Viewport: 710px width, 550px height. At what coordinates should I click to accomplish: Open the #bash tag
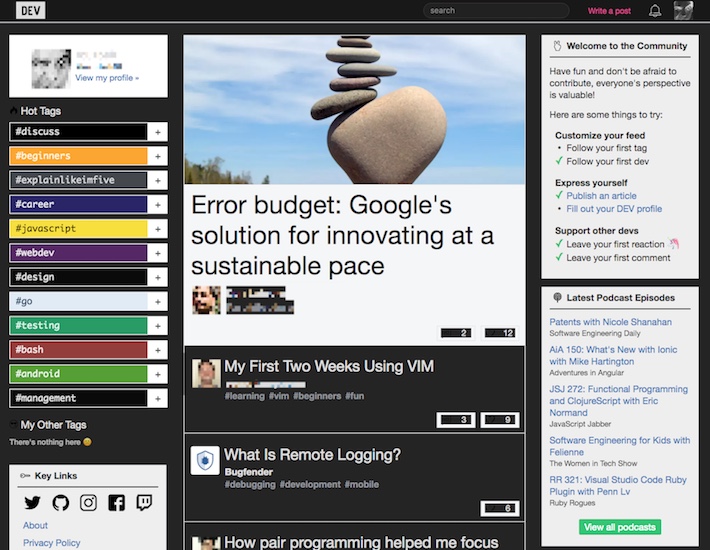(x=78, y=350)
